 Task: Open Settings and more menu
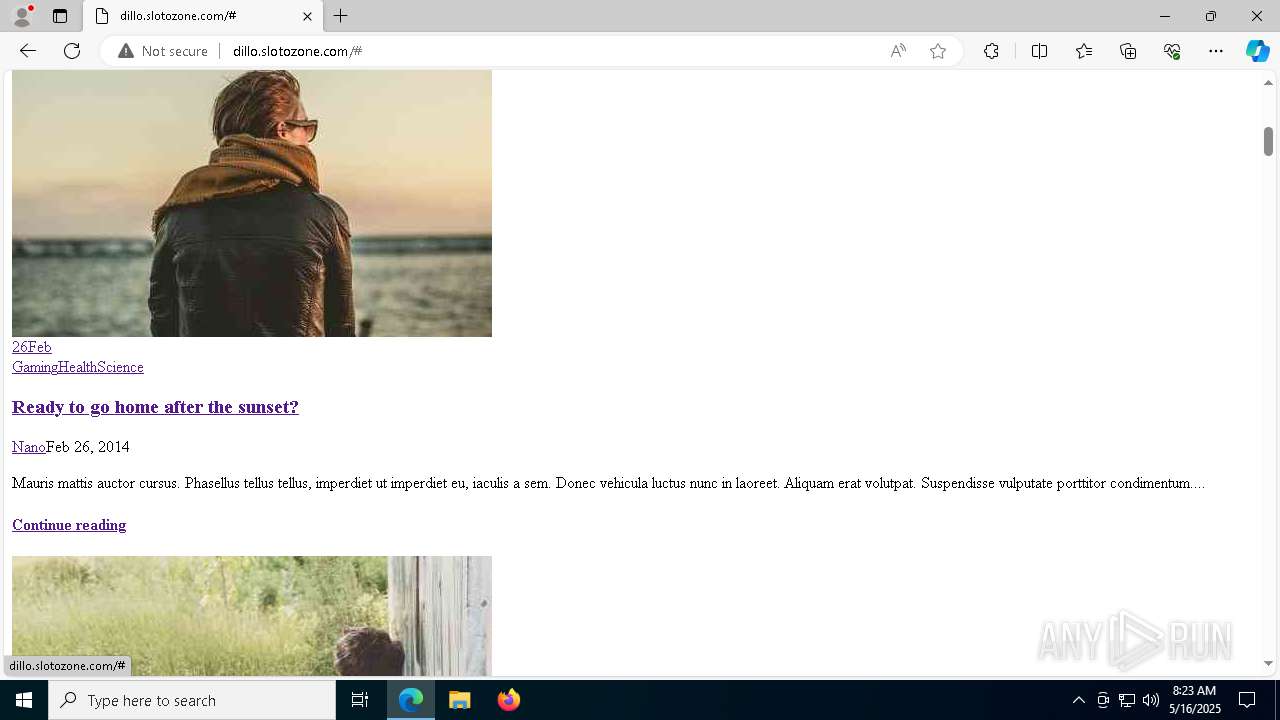[1216, 51]
